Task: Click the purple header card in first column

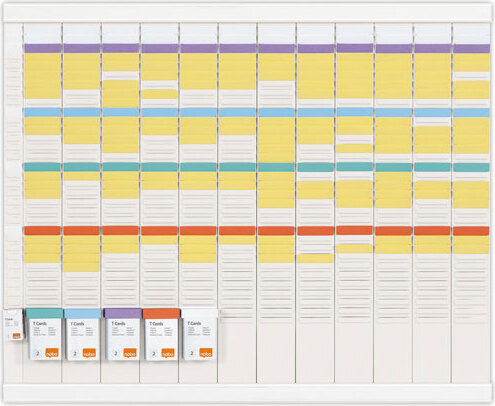Action: (x=43, y=48)
